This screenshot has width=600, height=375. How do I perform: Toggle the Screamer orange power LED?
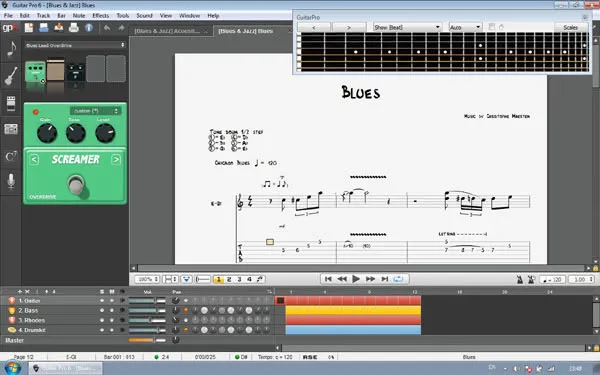pos(36,112)
